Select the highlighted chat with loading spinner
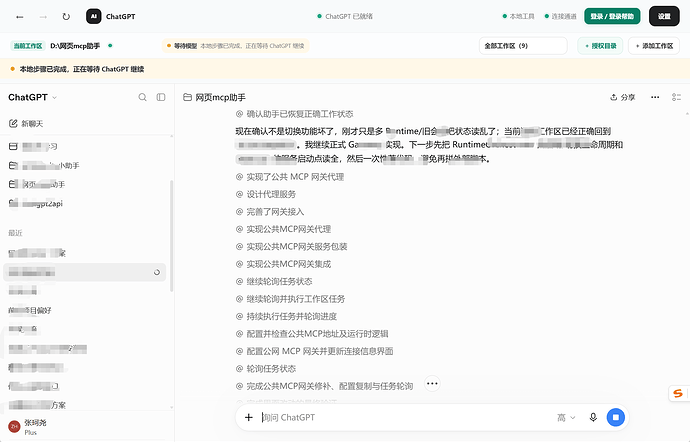 point(84,273)
